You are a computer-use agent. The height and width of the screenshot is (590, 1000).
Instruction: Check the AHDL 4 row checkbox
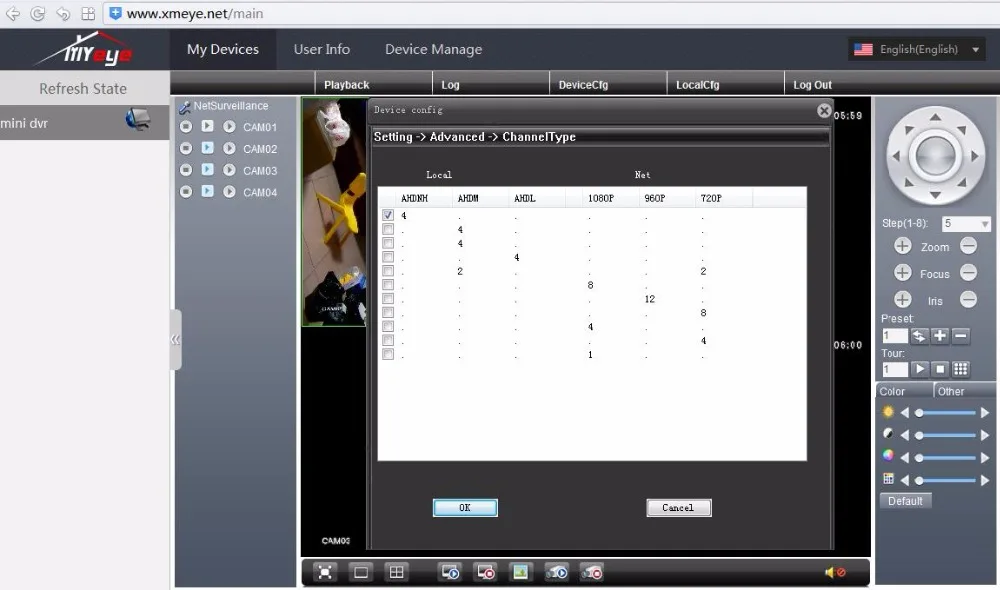pyautogui.click(x=388, y=257)
